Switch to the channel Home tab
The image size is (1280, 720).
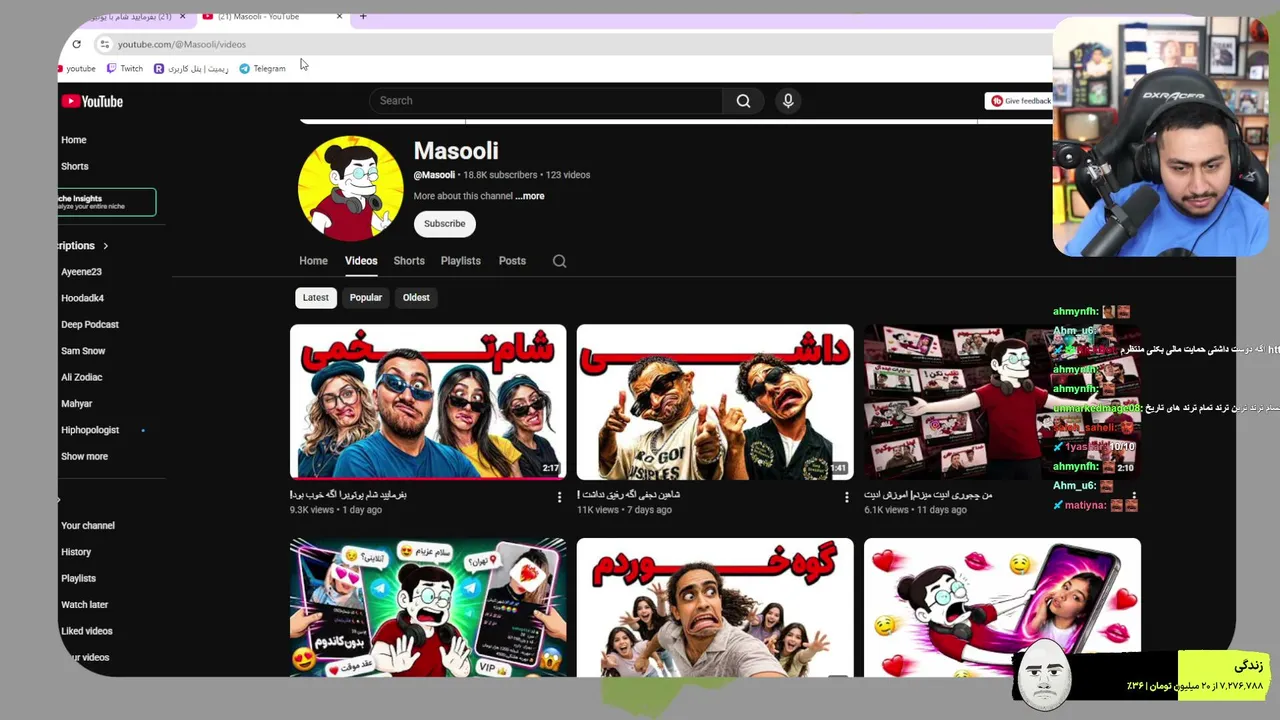click(x=313, y=261)
